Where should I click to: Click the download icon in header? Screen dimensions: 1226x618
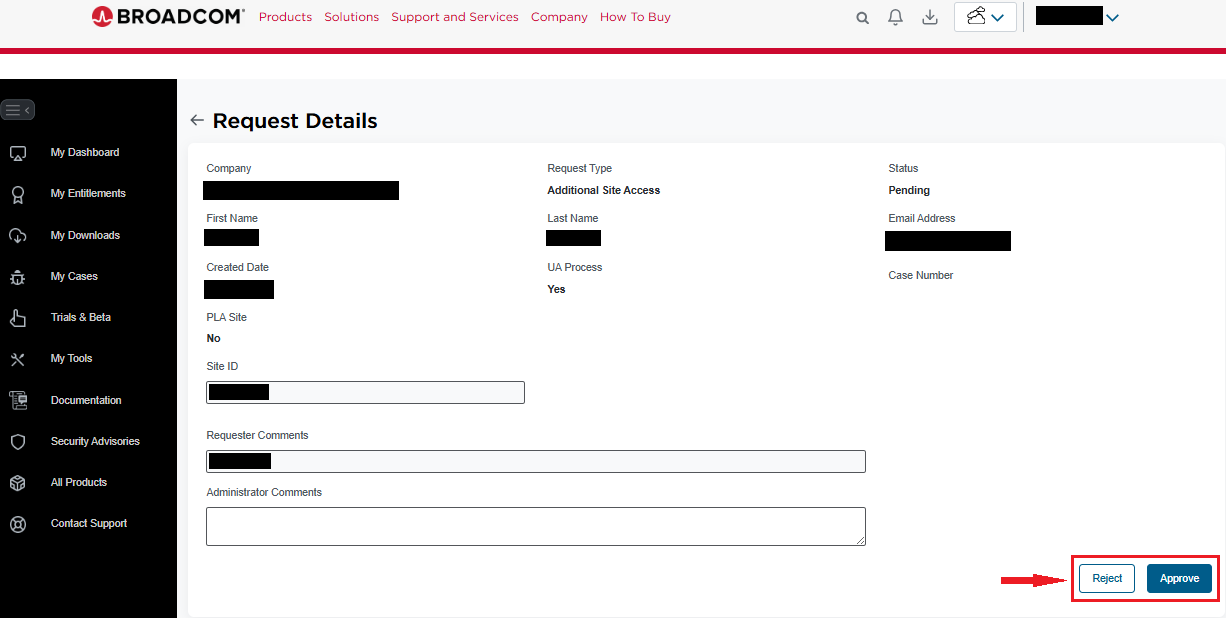click(x=930, y=17)
